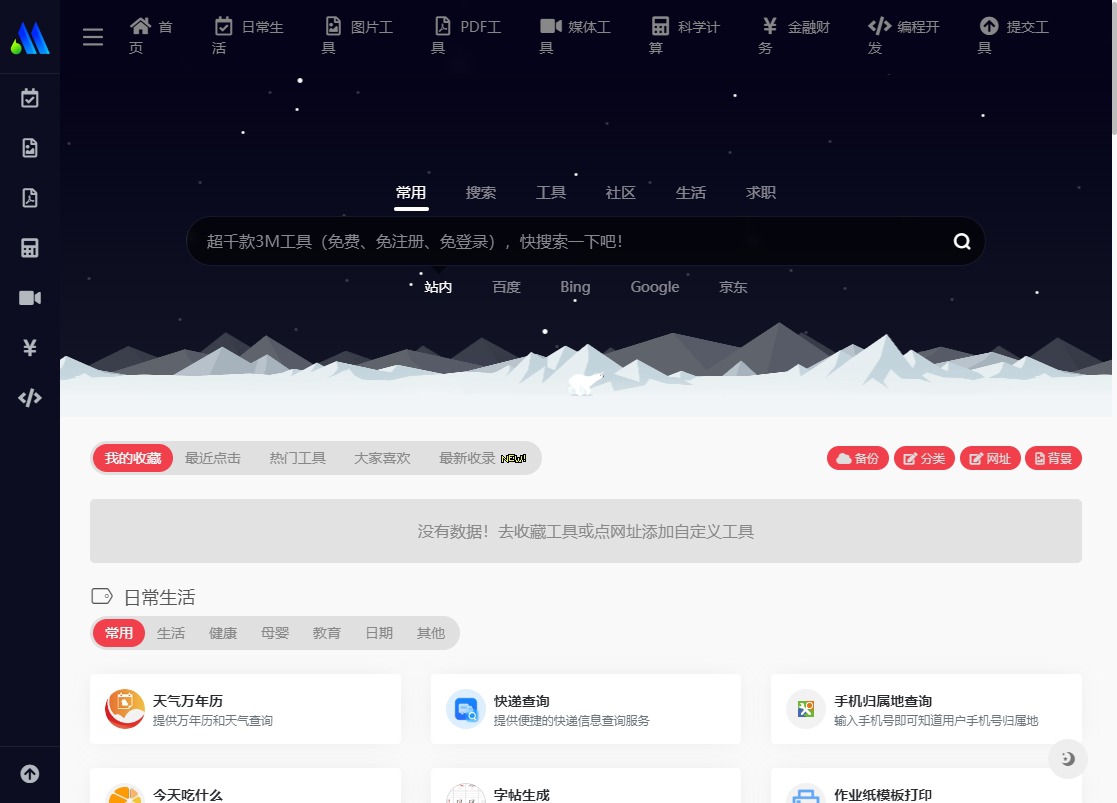Select 日期 filter under 日常生活
The width and height of the screenshot is (1117, 803).
point(379,633)
